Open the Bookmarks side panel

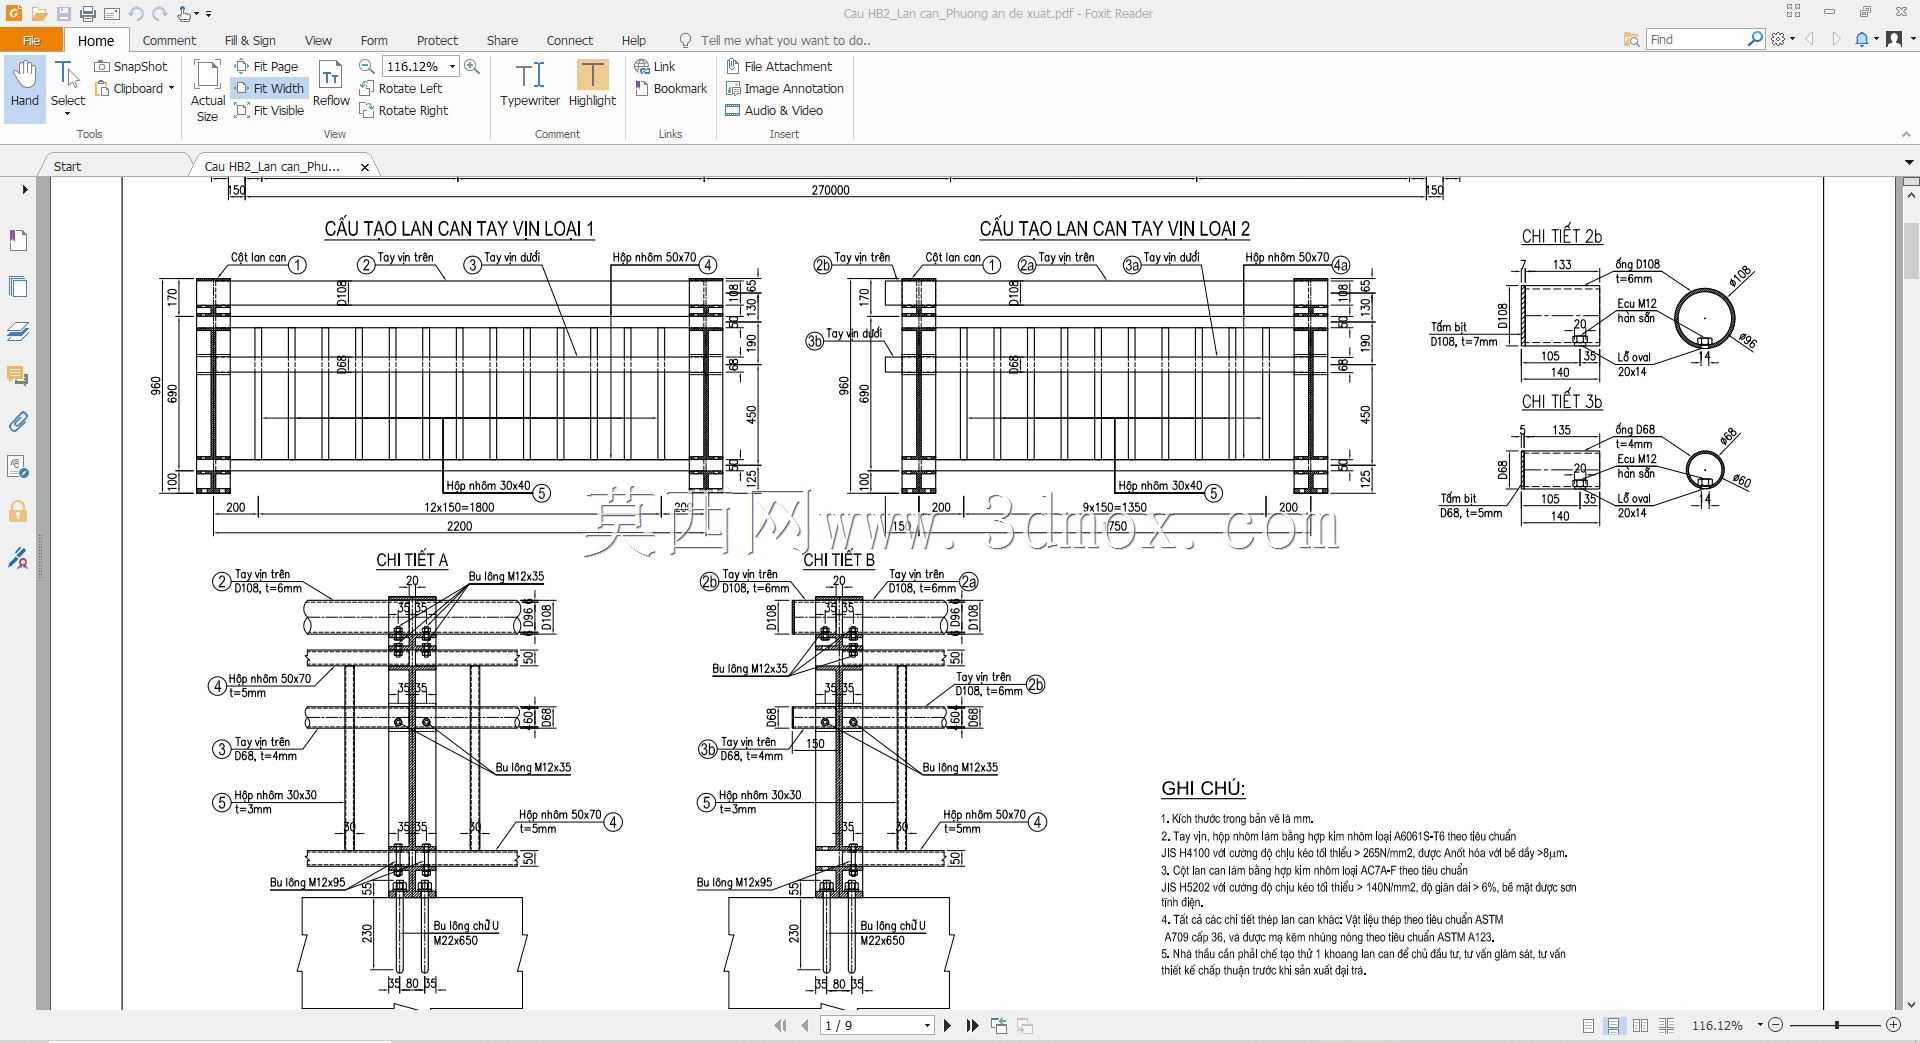coord(18,240)
